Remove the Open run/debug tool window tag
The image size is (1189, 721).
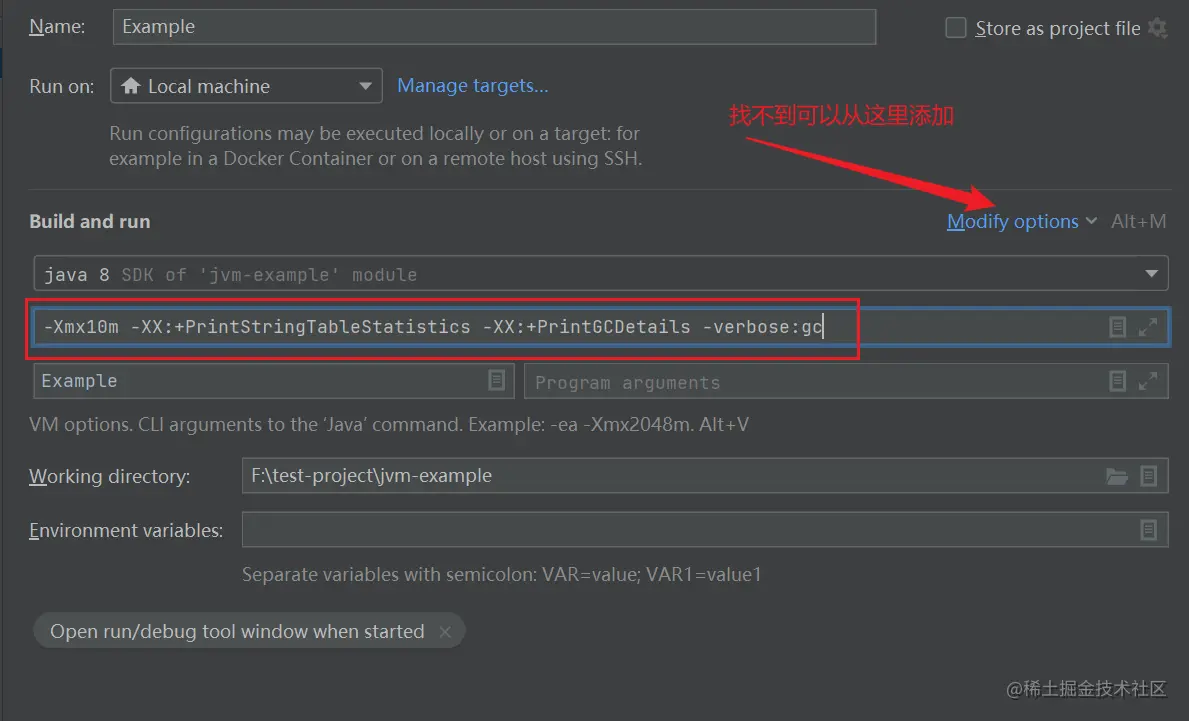click(x=446, y=631)
